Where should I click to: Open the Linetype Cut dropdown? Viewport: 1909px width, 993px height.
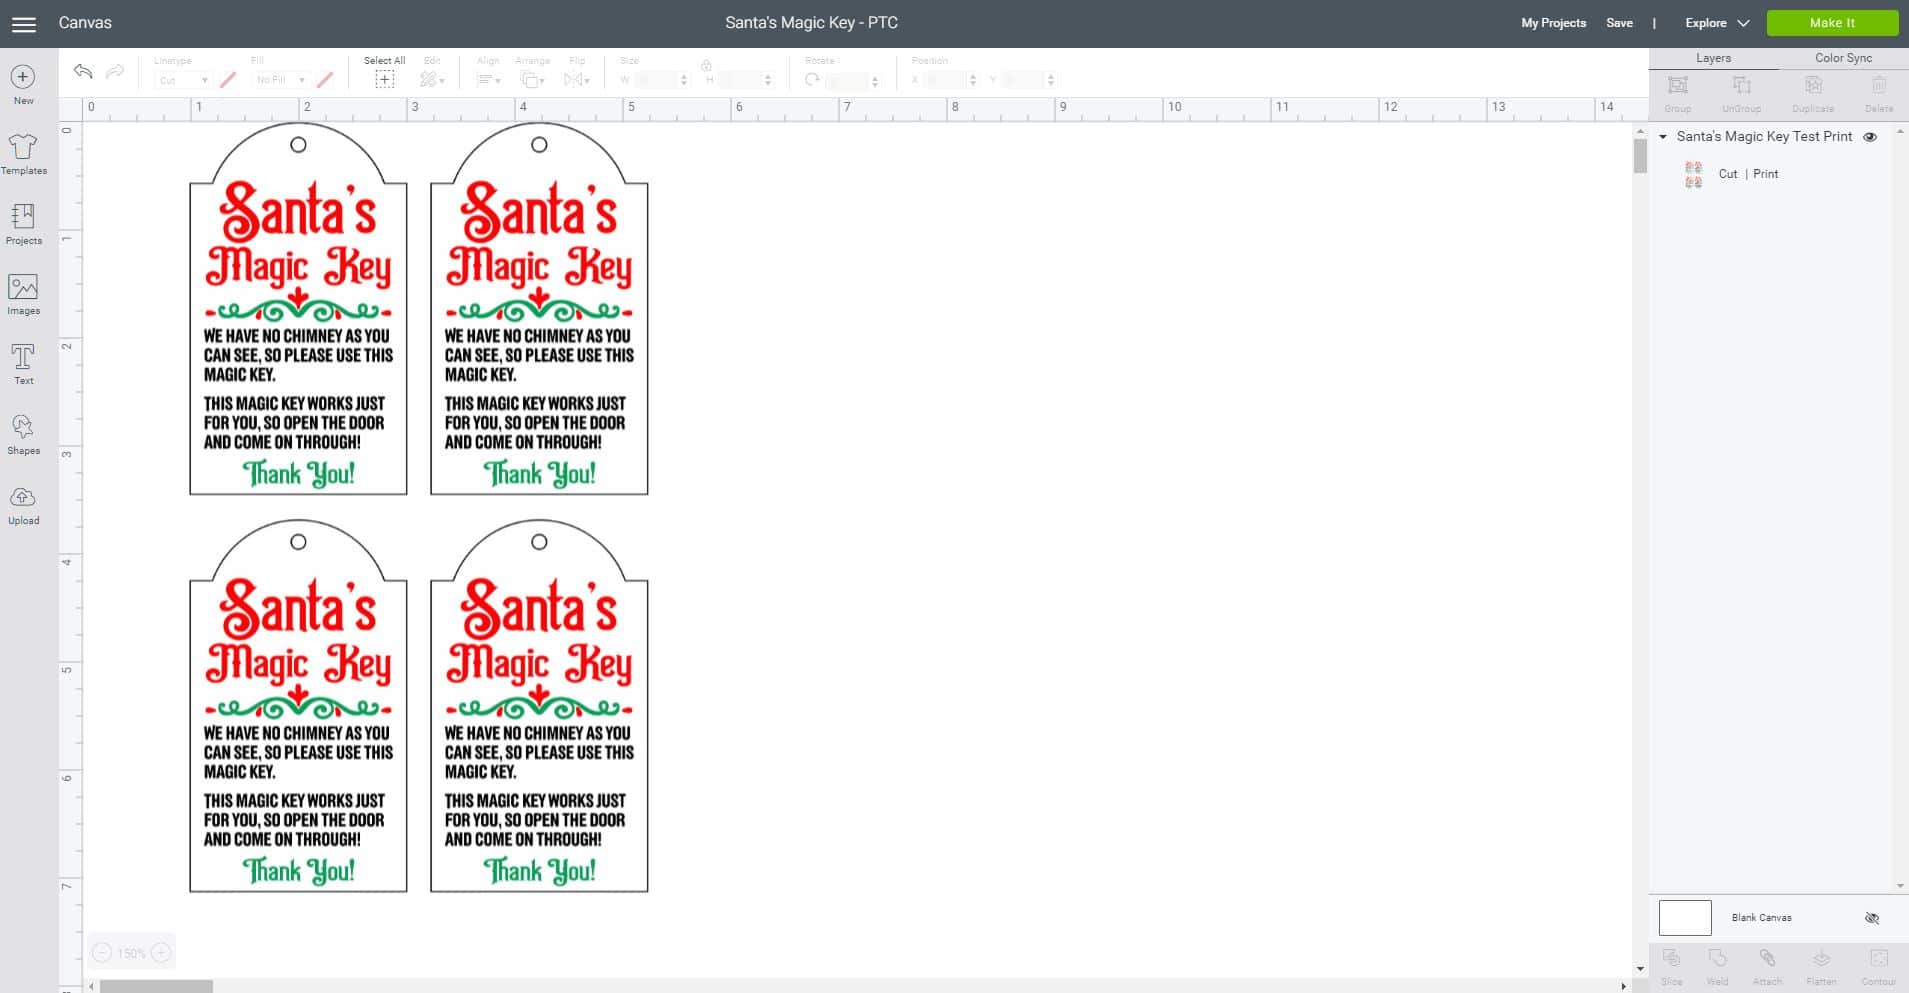pos(182,80)
